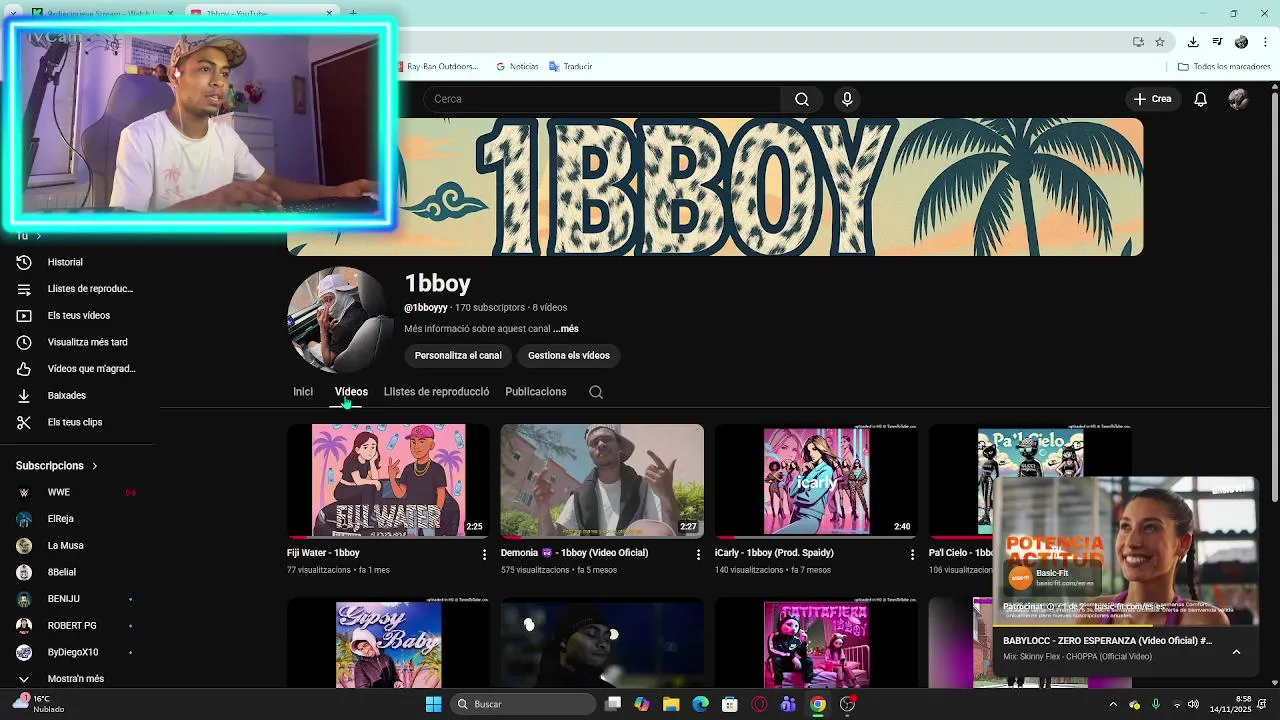The height and width of the screenshot is (720, 1280).
Task: Open Chrome three-dot menu
Action: 1264,42
